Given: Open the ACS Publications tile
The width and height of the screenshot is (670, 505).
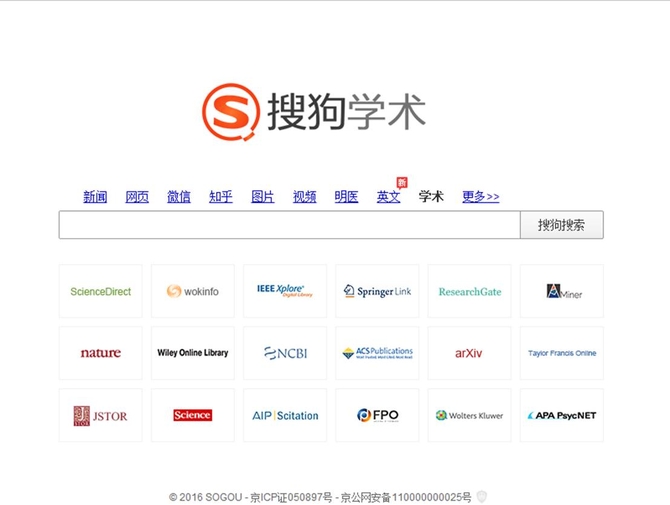Looking at the screenshot, I should coord(377,353).
